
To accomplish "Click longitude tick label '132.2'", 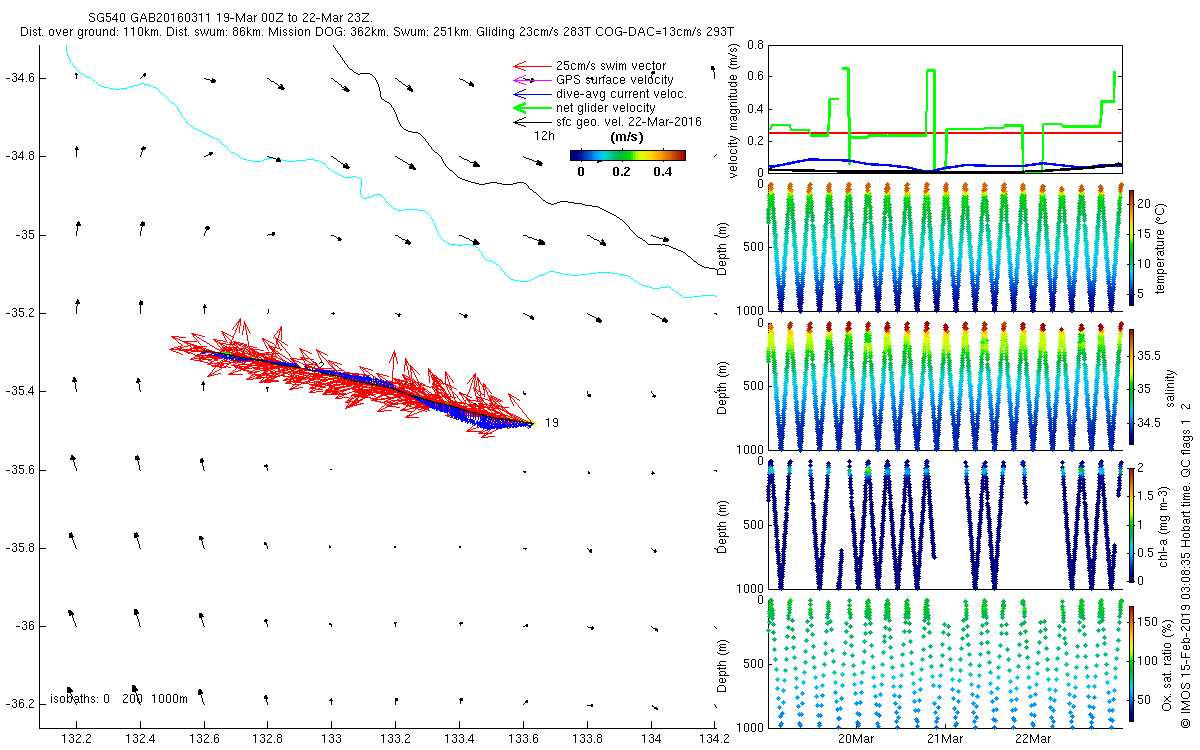I will tap(76, 738).
